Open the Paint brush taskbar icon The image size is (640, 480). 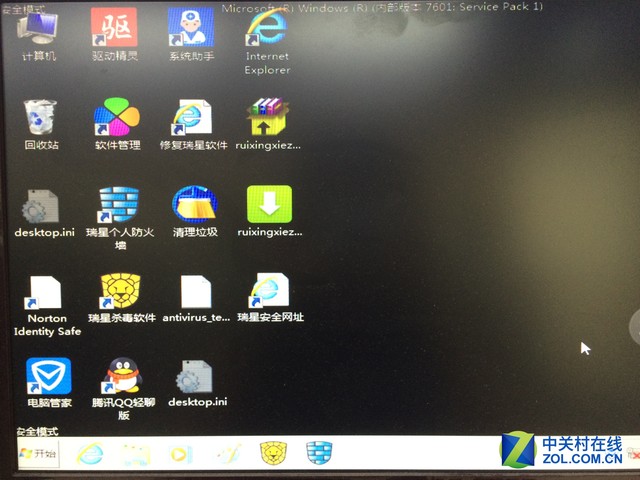coord(228,453)
